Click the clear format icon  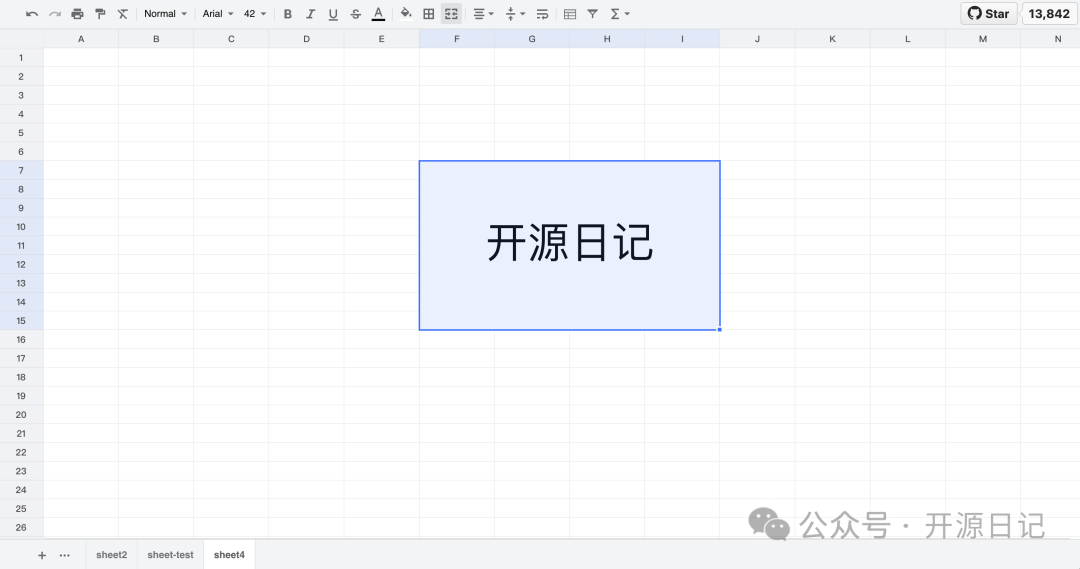(123, 14)
